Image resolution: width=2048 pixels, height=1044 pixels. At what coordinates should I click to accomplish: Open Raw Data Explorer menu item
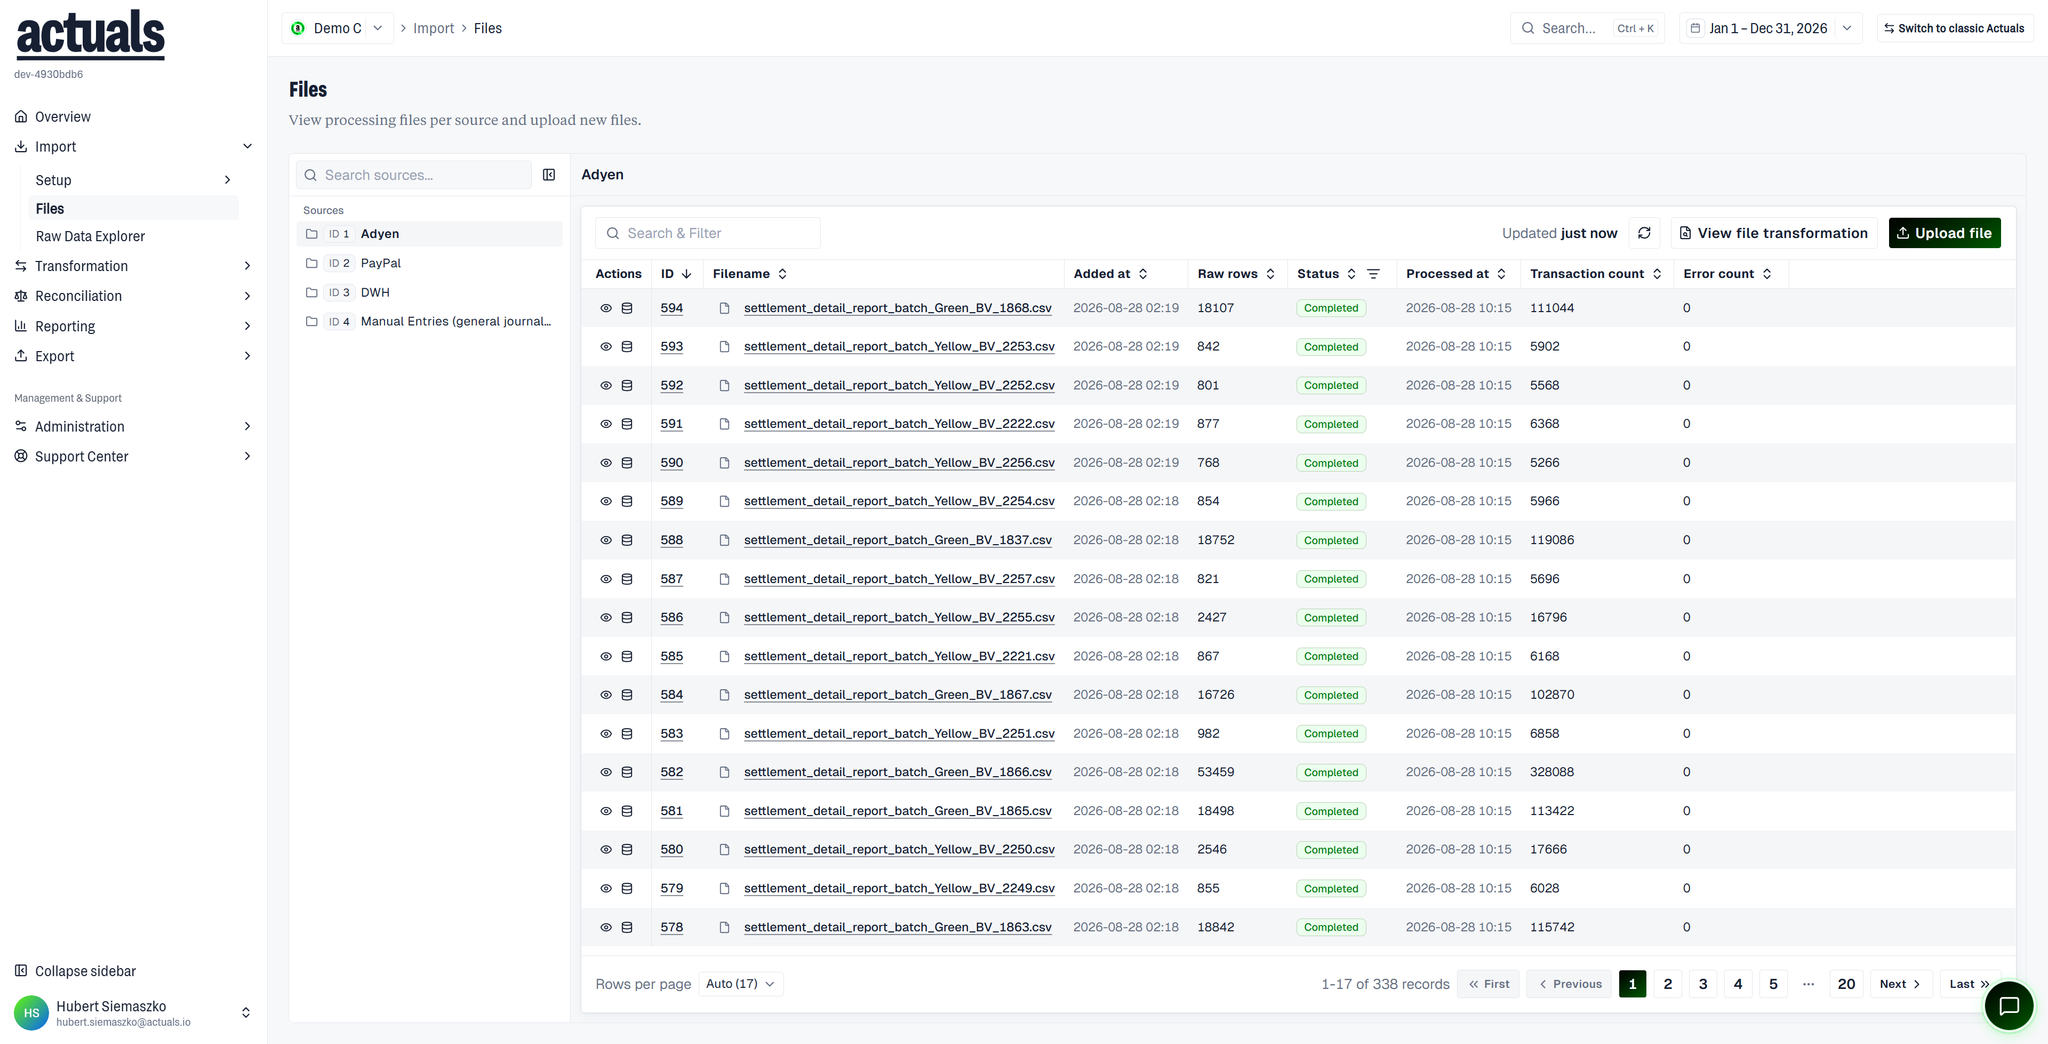90,236
